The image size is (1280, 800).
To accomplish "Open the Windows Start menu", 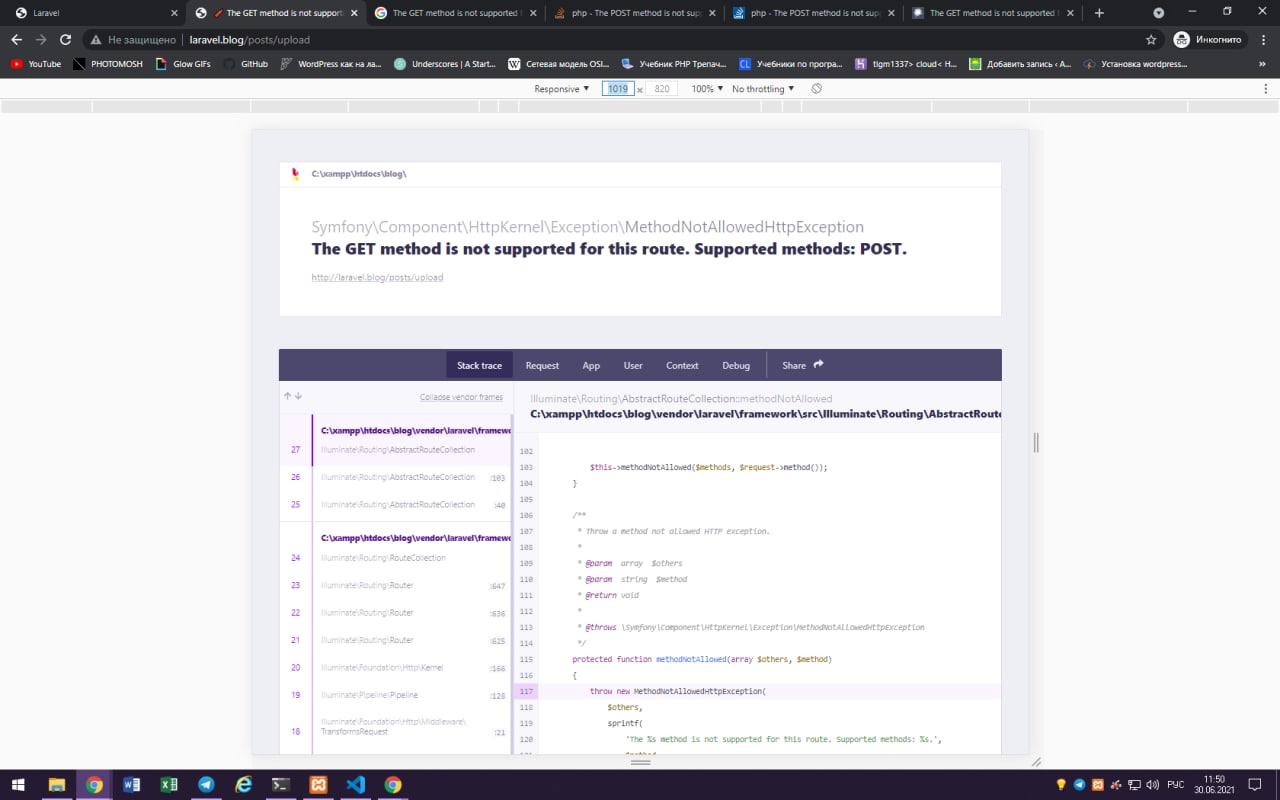I will pyautogui.click(x=19, y=785).
